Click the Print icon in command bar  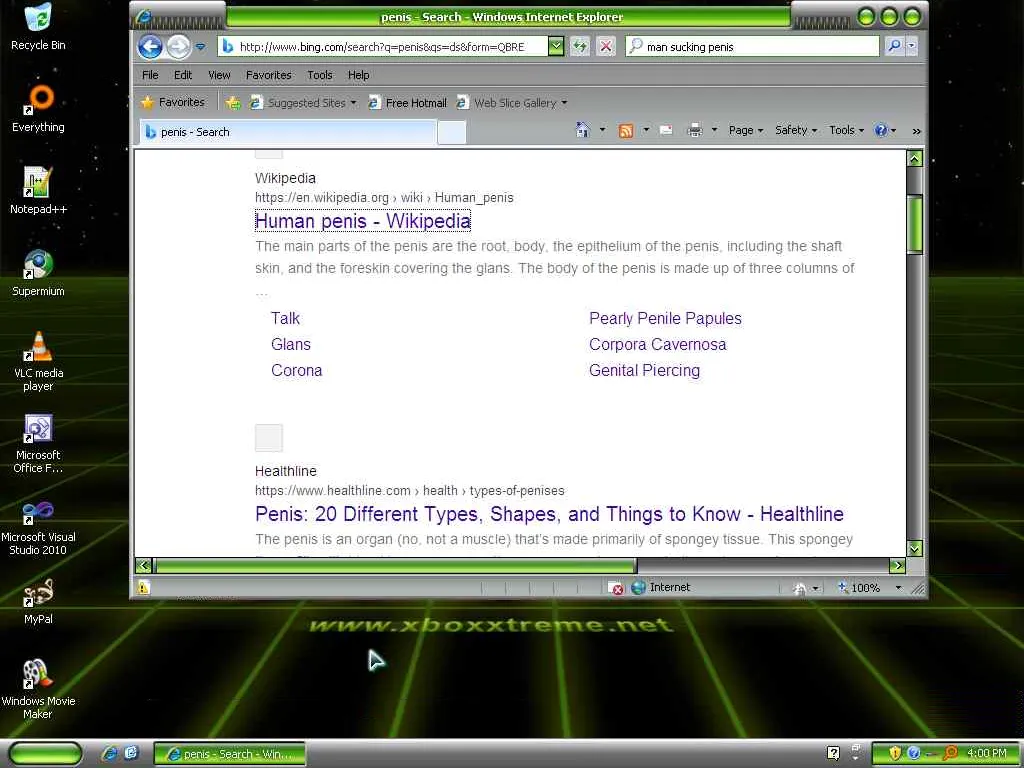coord(695,130)
